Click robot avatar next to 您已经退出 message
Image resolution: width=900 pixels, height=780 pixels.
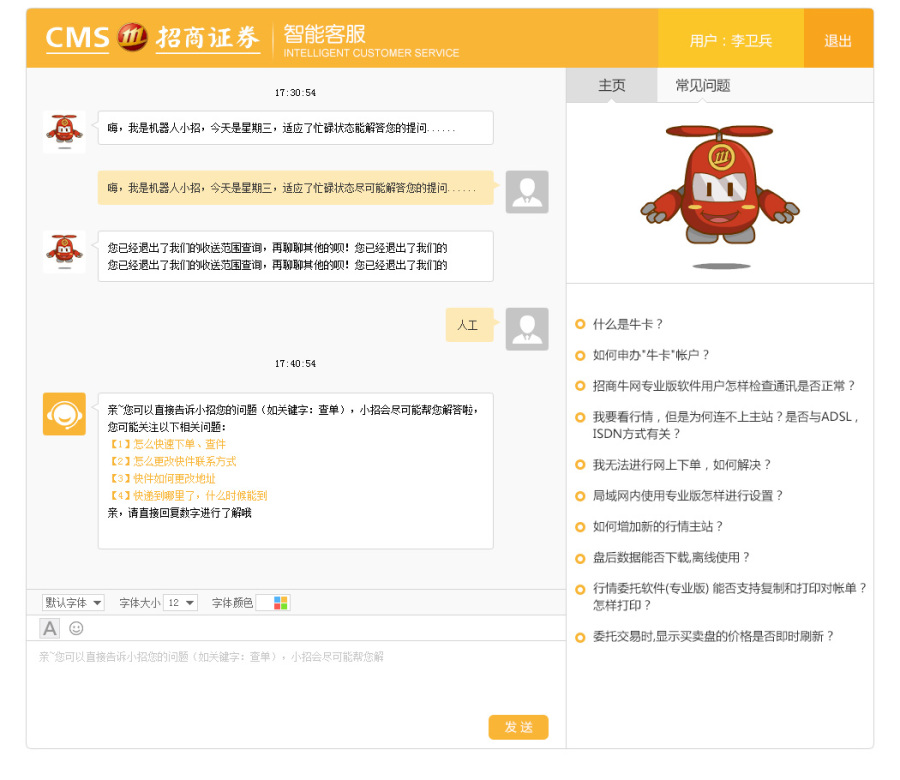(x=63, y=252)
